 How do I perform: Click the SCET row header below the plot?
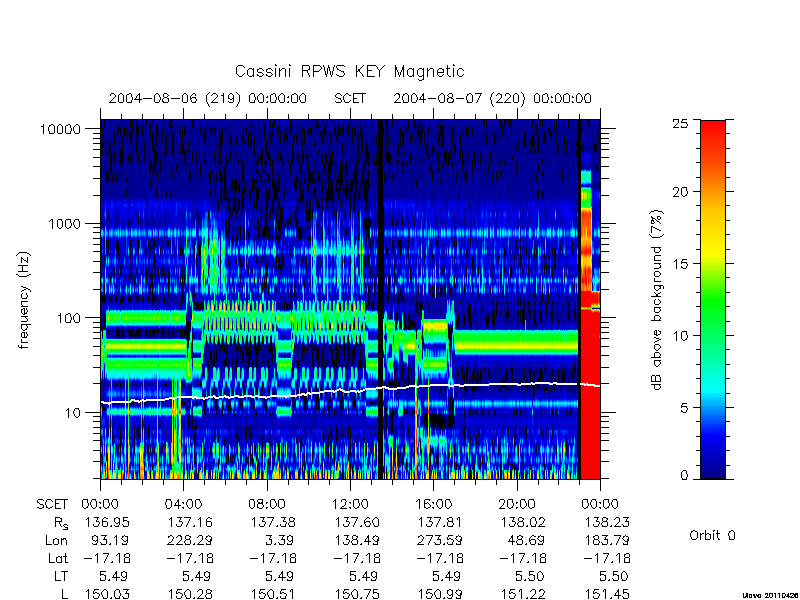(52, 505)
